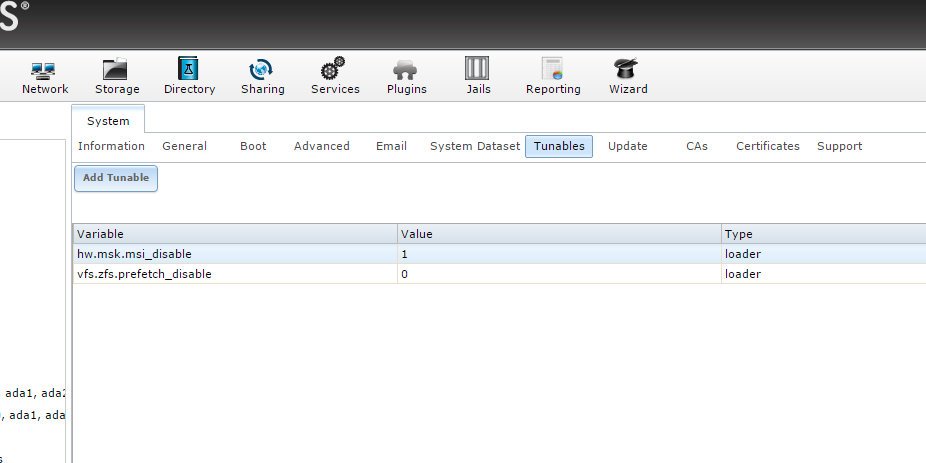Image resolution: width=926 pixels, height=463 pixels.
Task: Sort by the Type column header
Action: pos(823,234)
